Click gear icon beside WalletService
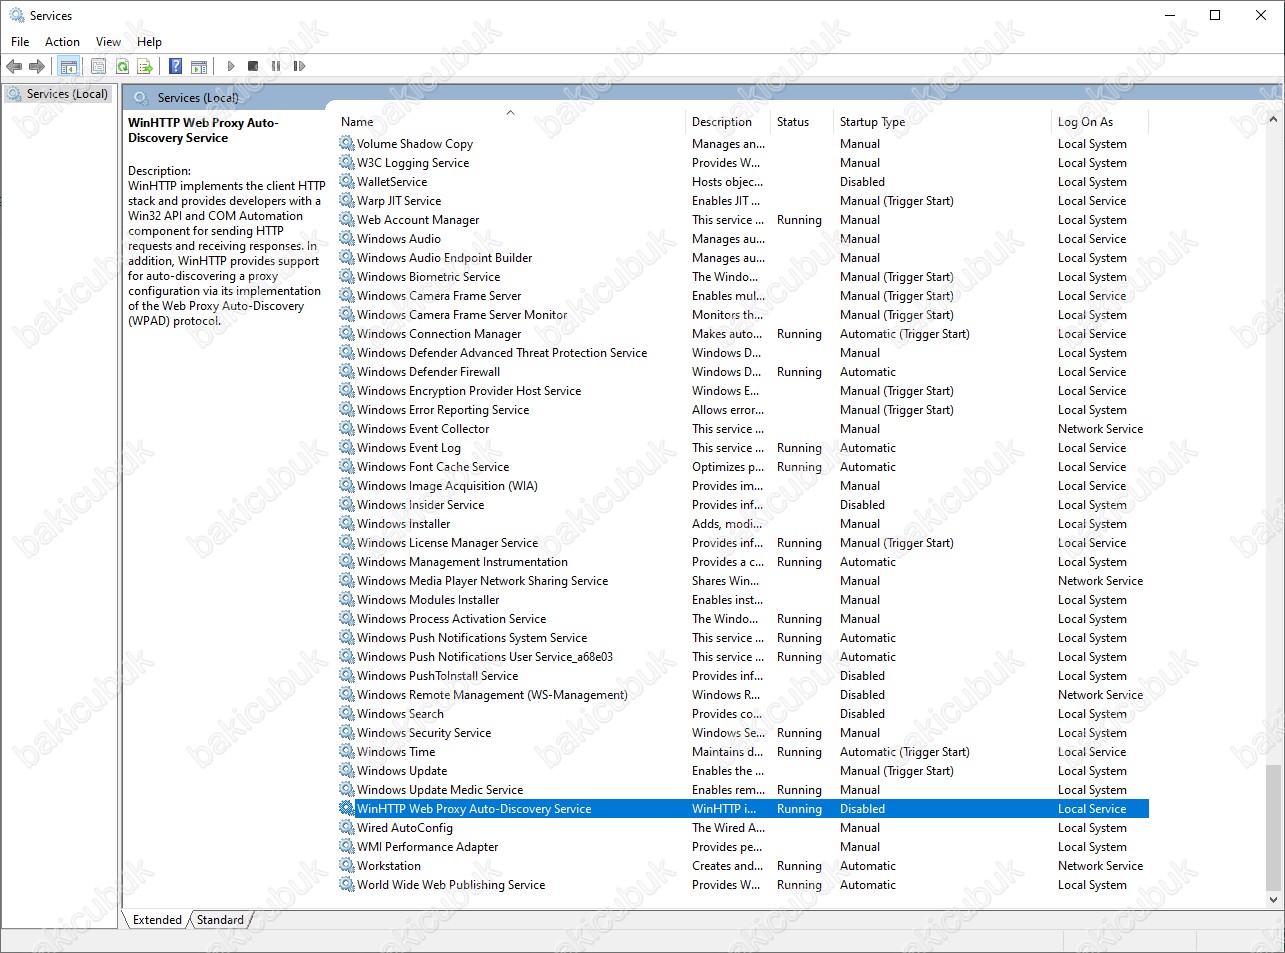This screenshot has width=1285, height=953. pos(347,182)
